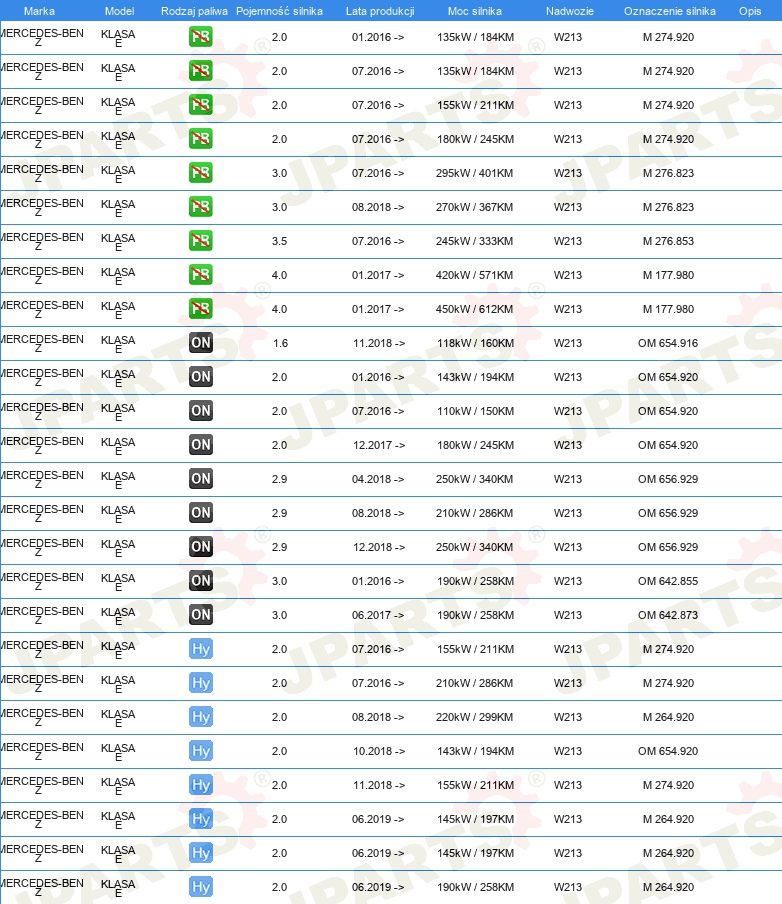The height and width of the screenshot is (904, 782).
Task: Click engine code 'M 276.853'
Action: pyautogui.click(x=668, y=241)
